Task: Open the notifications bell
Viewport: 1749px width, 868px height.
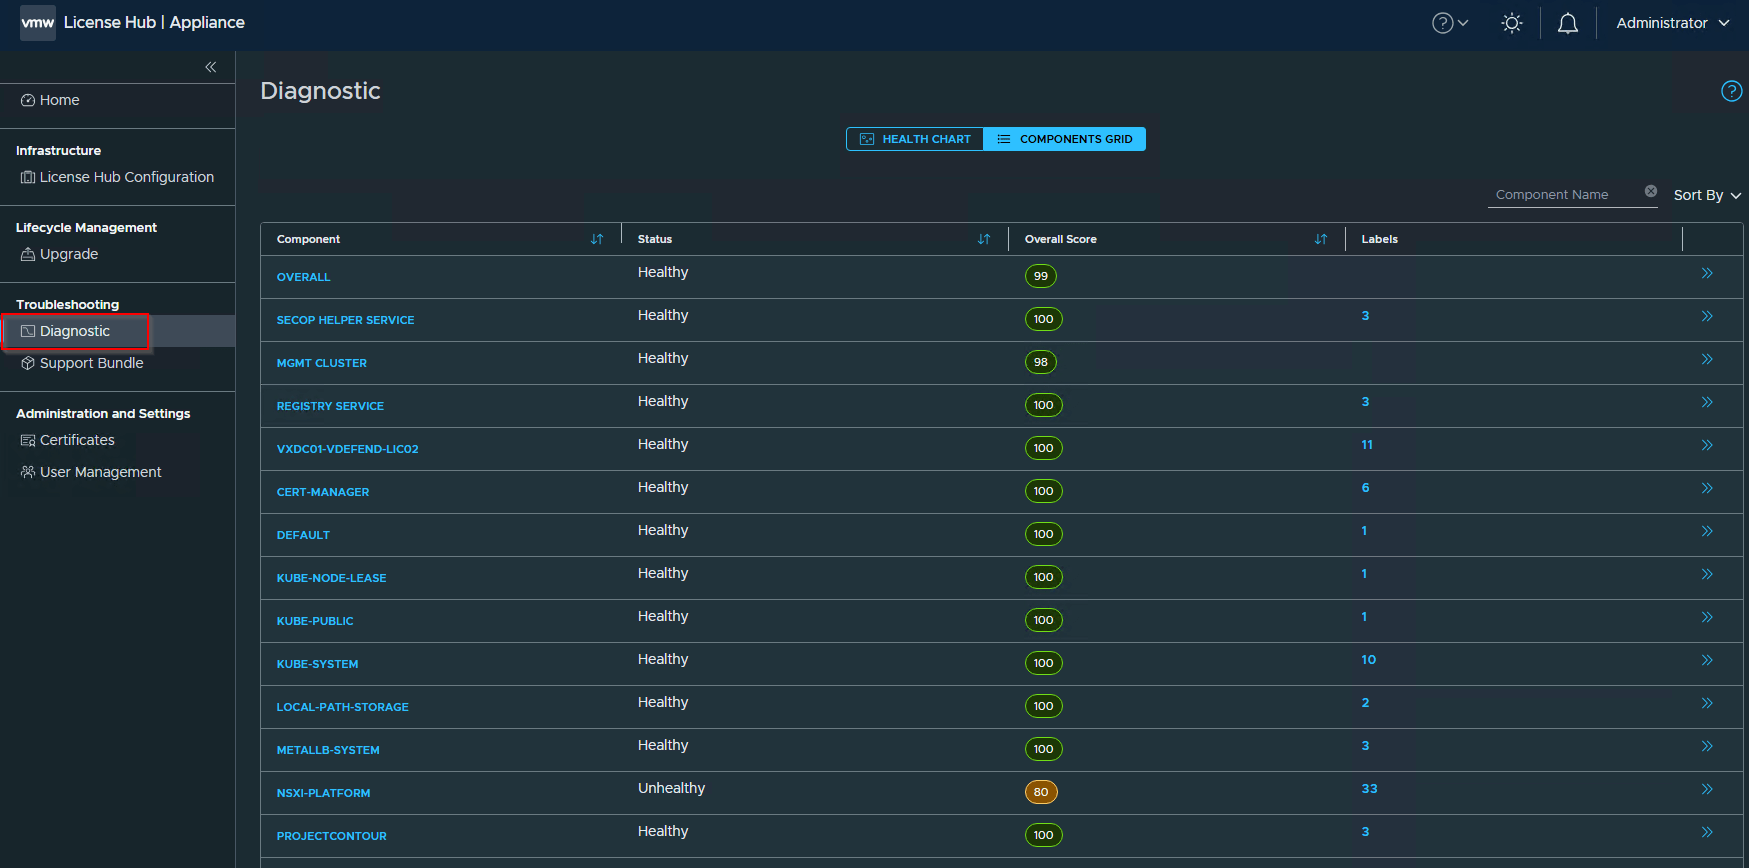Action: pyautogui.click(x=1568, y=23)
